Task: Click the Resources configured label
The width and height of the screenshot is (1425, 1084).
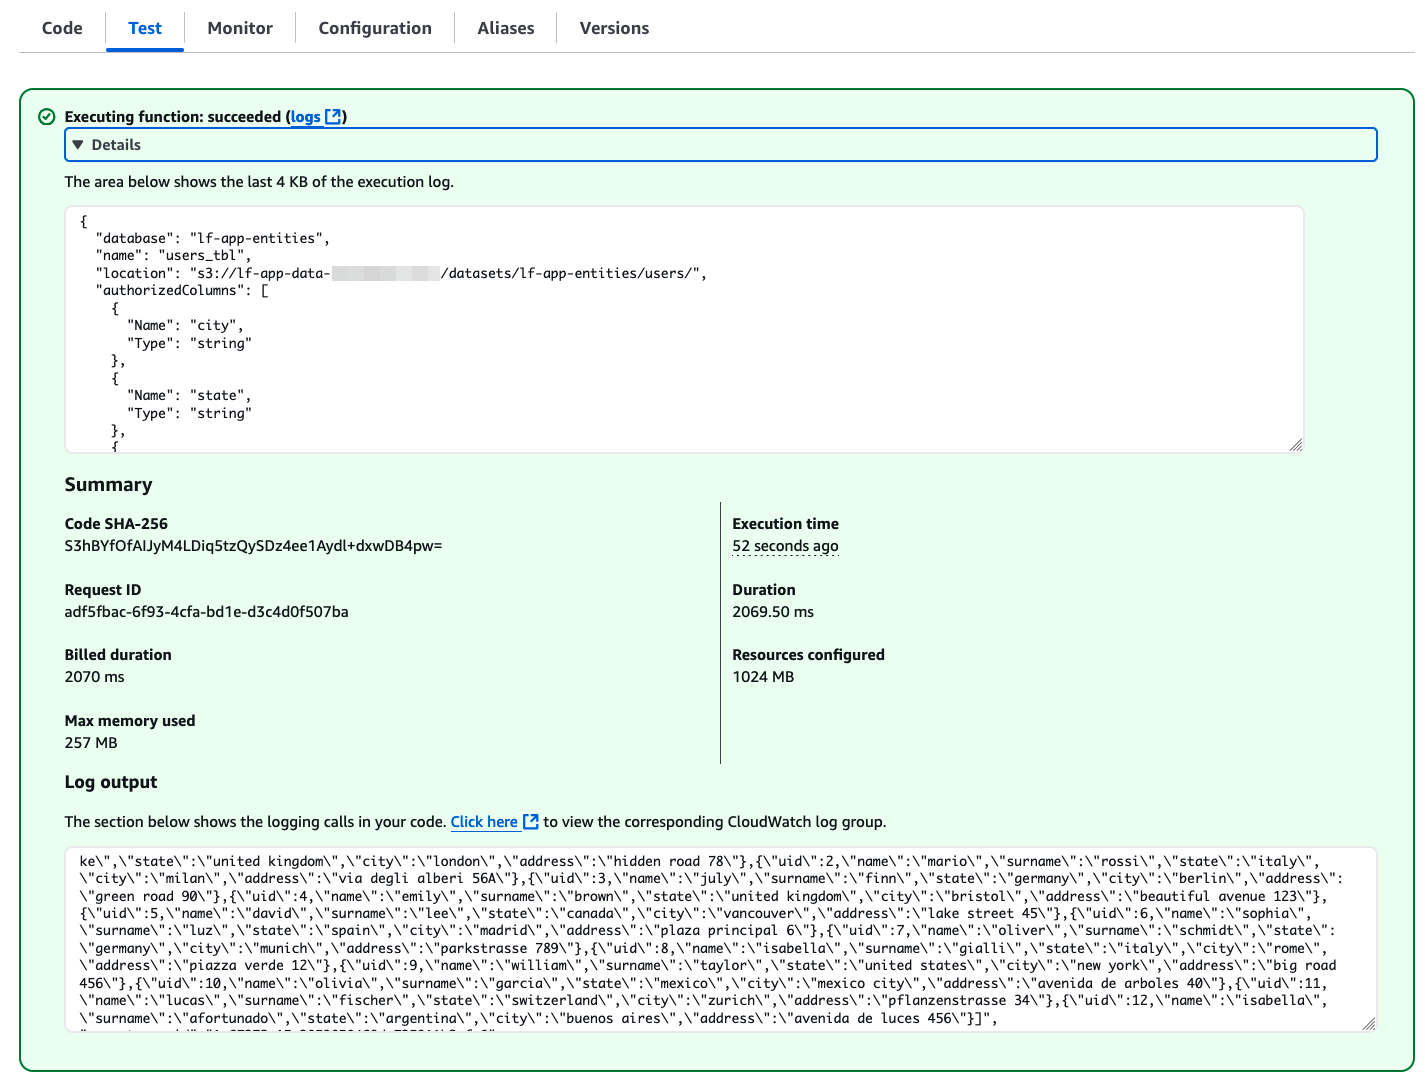Action: click(x=808, y=655)
